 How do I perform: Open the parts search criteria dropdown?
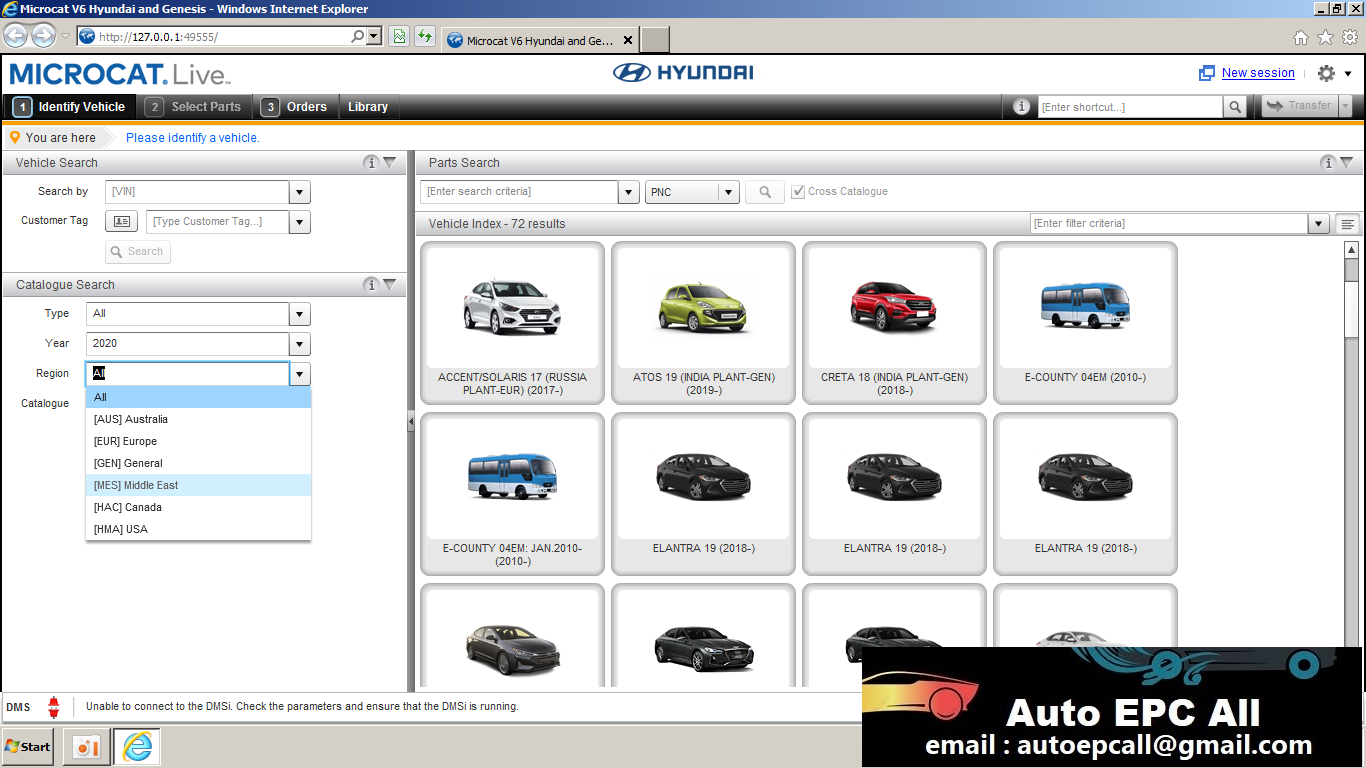pyautogui.click(x=629, y=192)
